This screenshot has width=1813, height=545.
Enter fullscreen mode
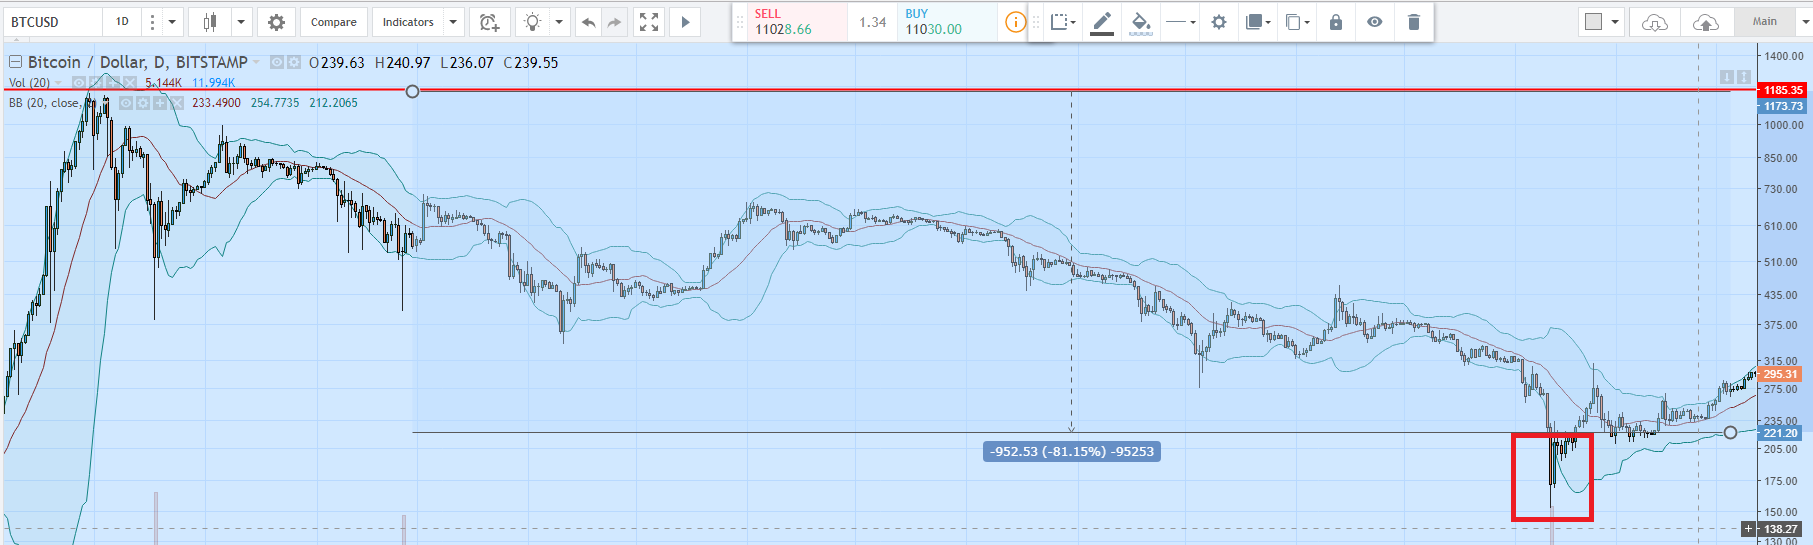649,22
